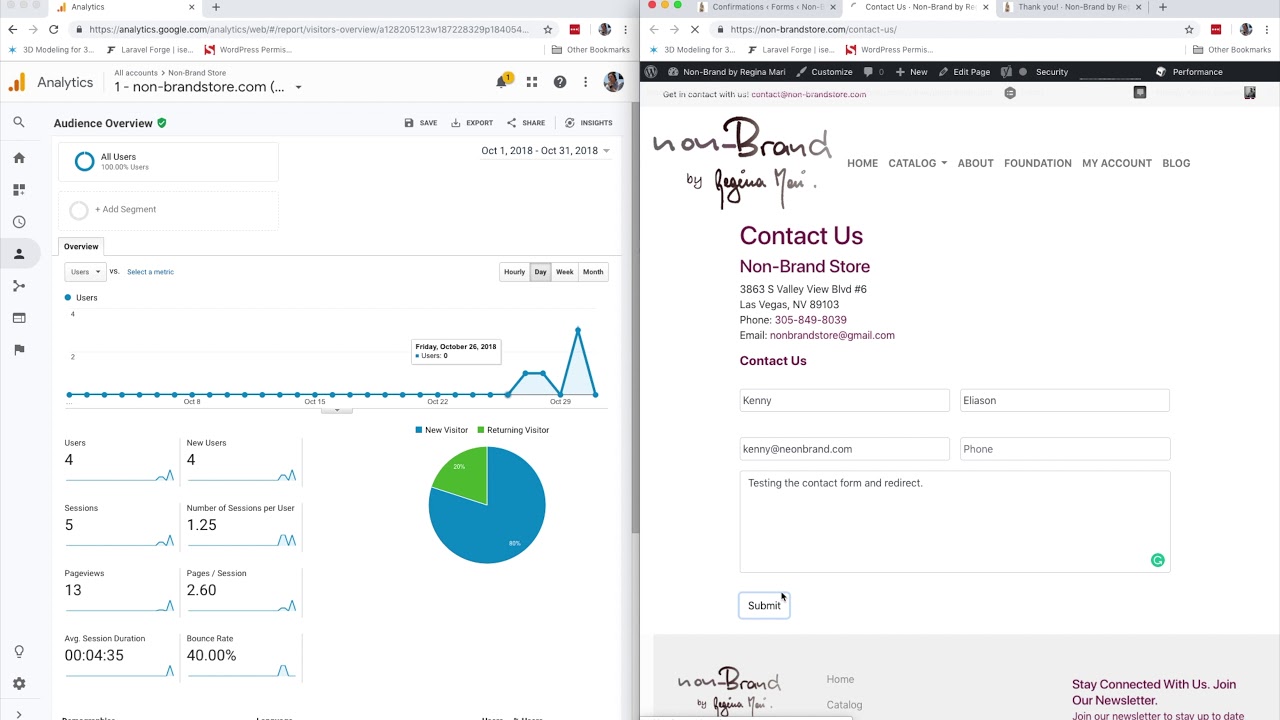Click Select a metric link
The width and height of the screenshot is (1280, 720).
pyautogui.click(x=150, y=272)
